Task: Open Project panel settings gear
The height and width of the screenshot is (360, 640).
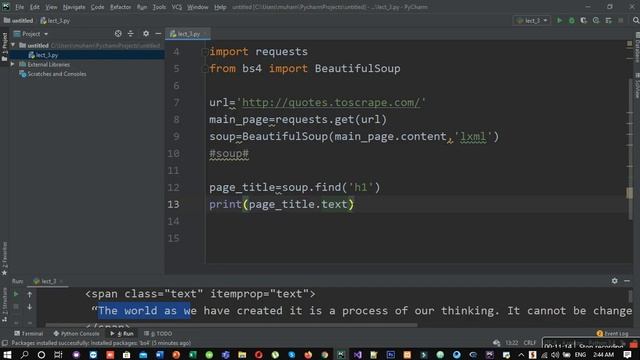Action: [146, 33]
